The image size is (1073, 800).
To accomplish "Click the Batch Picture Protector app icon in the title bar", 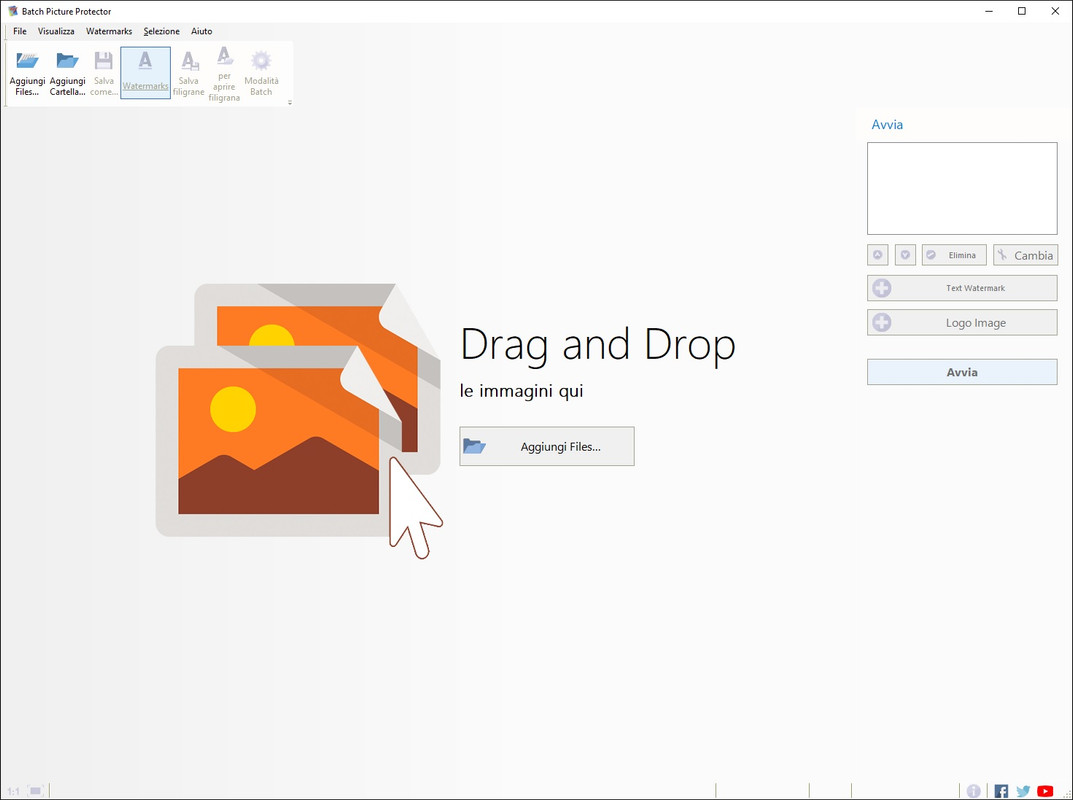I will click(12, 11).
